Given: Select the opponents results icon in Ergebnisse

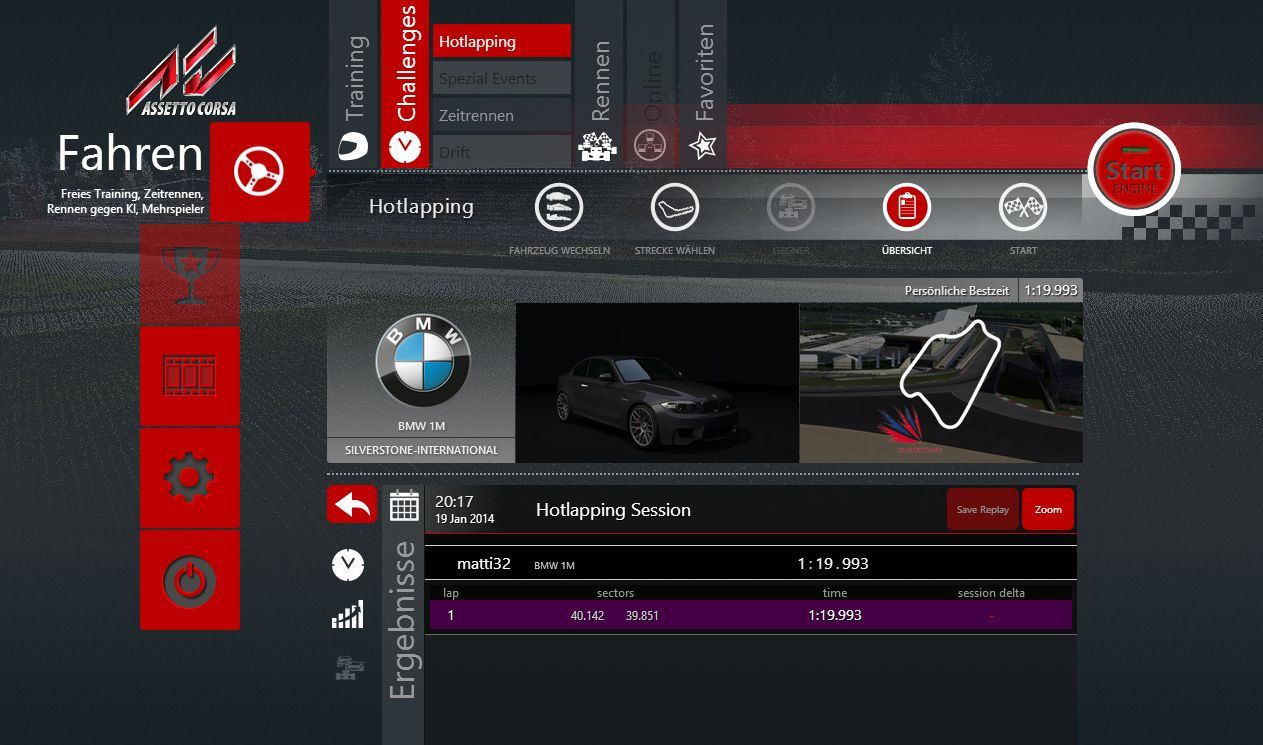Looking at the screenshot, I should [x=349, y=667].
